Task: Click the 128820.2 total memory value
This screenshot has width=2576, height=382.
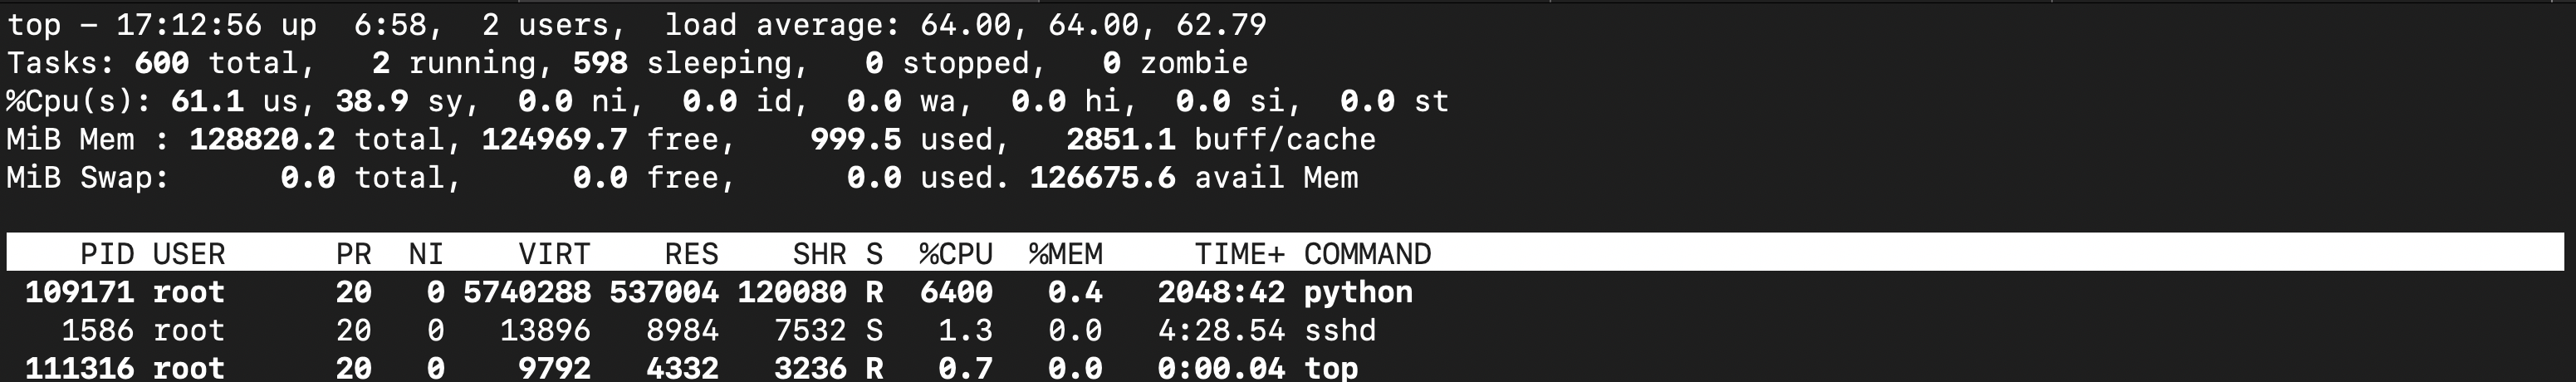Action: [x=262, y=139]
